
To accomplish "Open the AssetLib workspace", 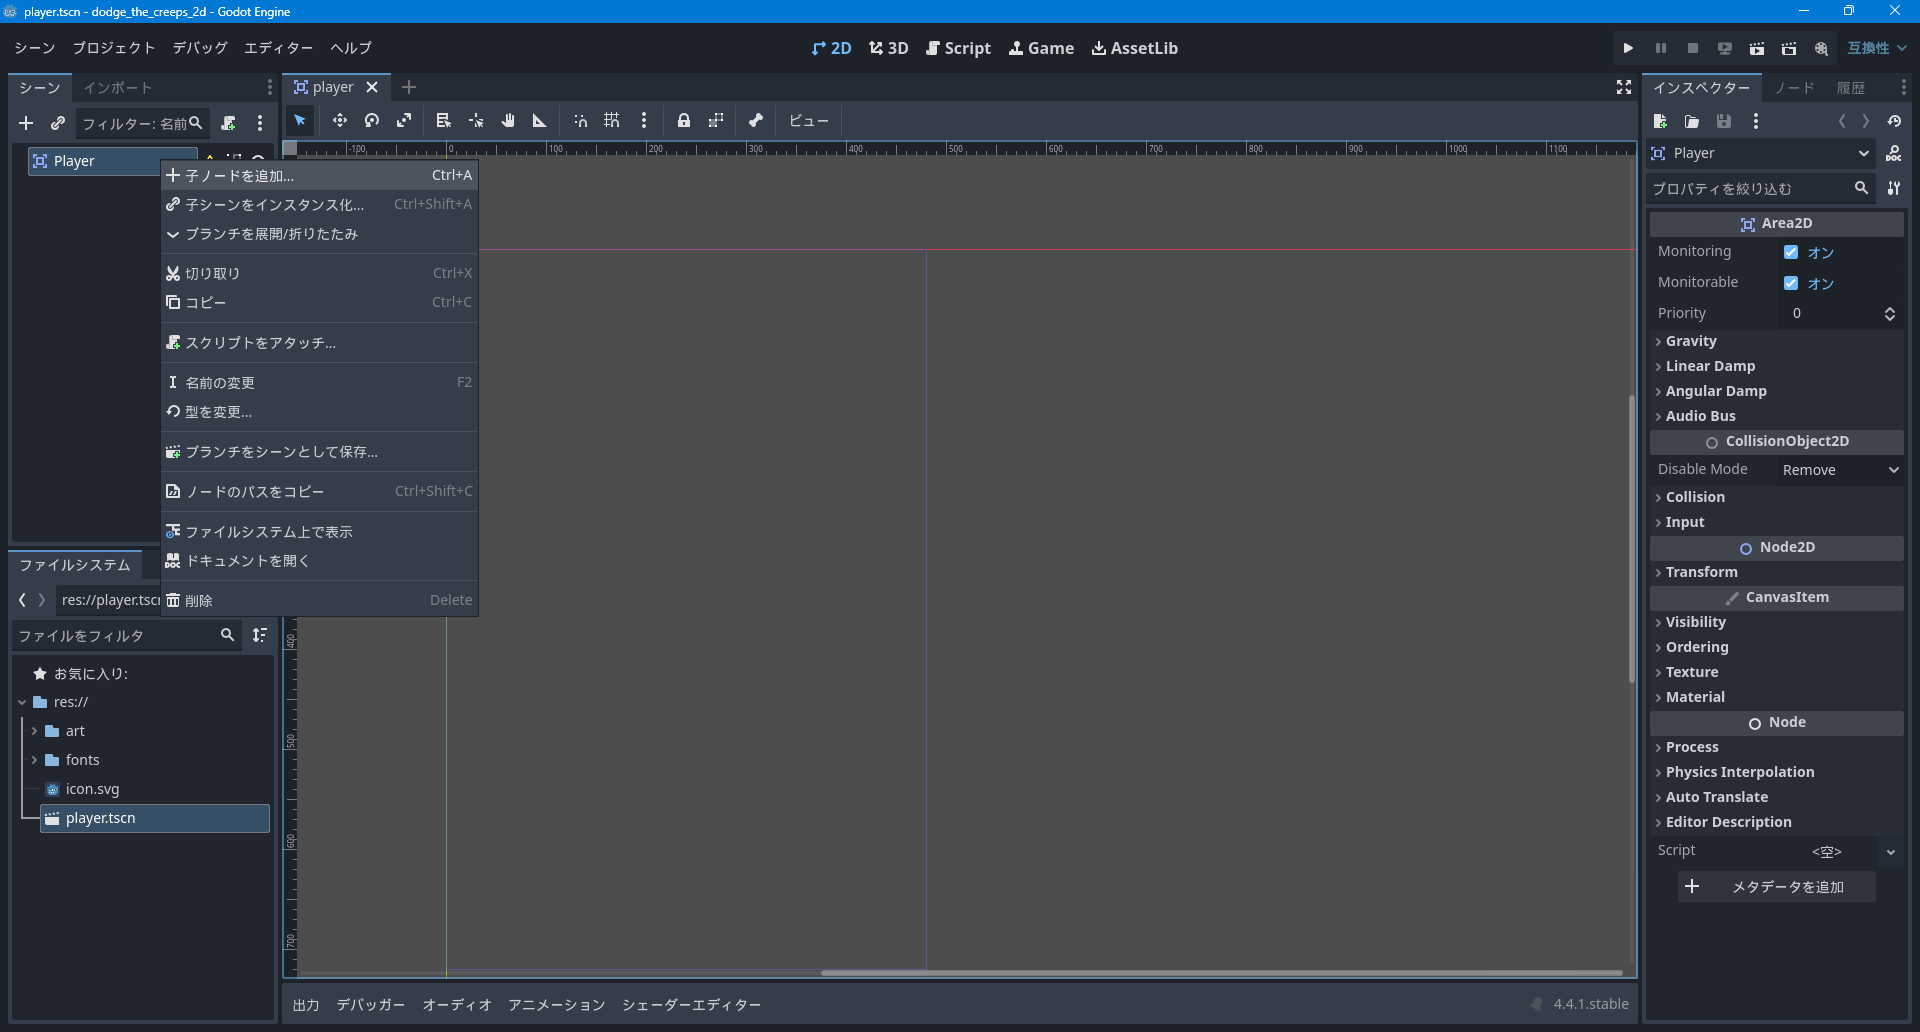I will pos(1135,48).
